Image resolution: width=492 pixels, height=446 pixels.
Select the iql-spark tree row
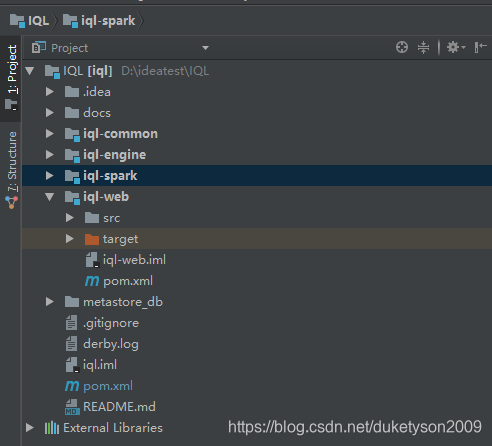(x=257, y=176)
